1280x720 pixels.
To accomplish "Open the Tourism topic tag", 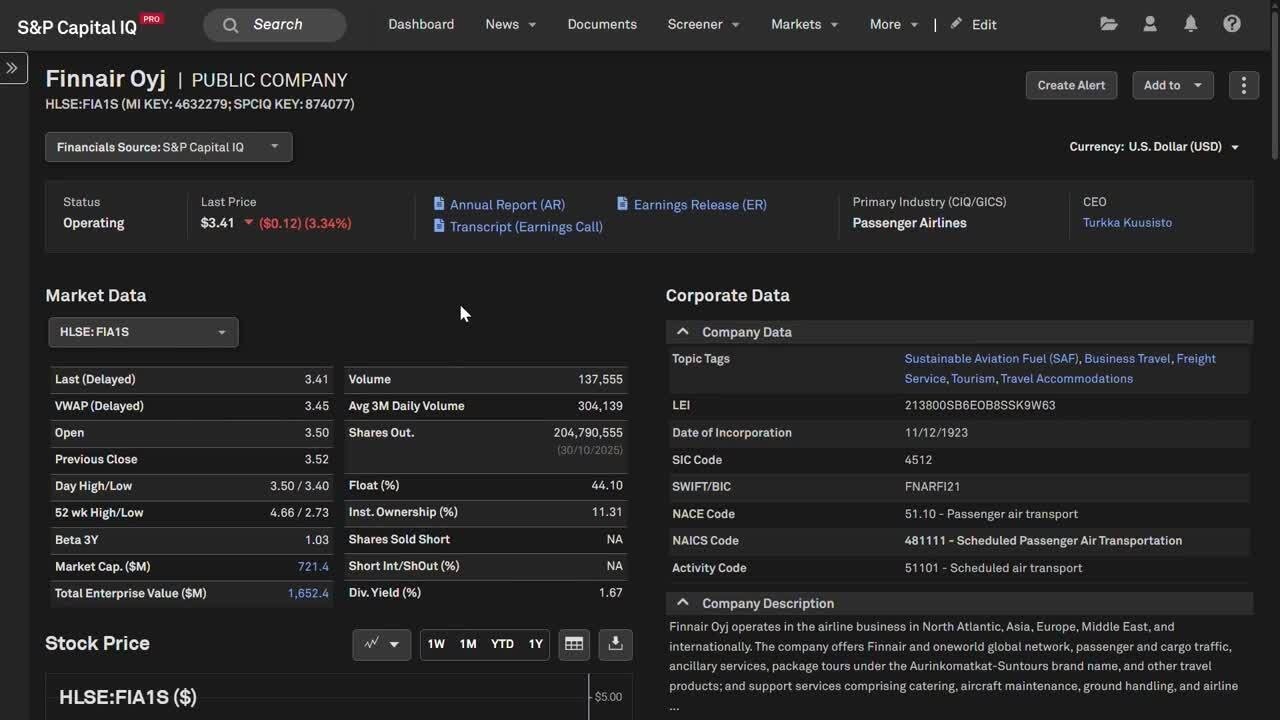I will coord(973,378).
